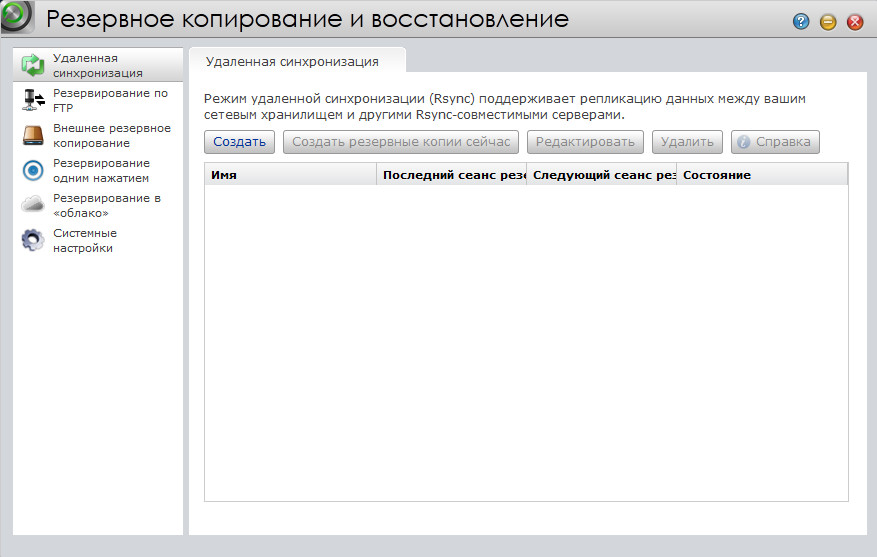Open the FTP backup sidebar icon
The height and width of the screenshot is (557, 877).
(x=34, y=101)
